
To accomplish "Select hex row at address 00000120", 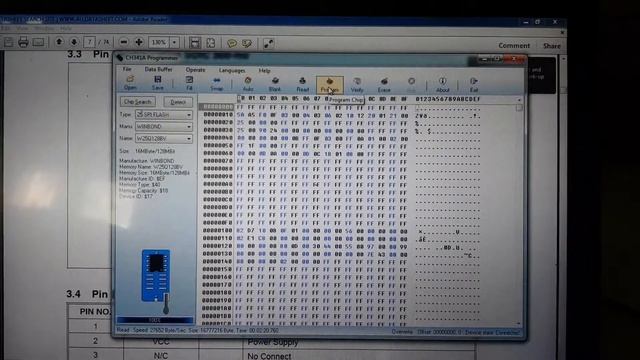I will click(218, 246).
